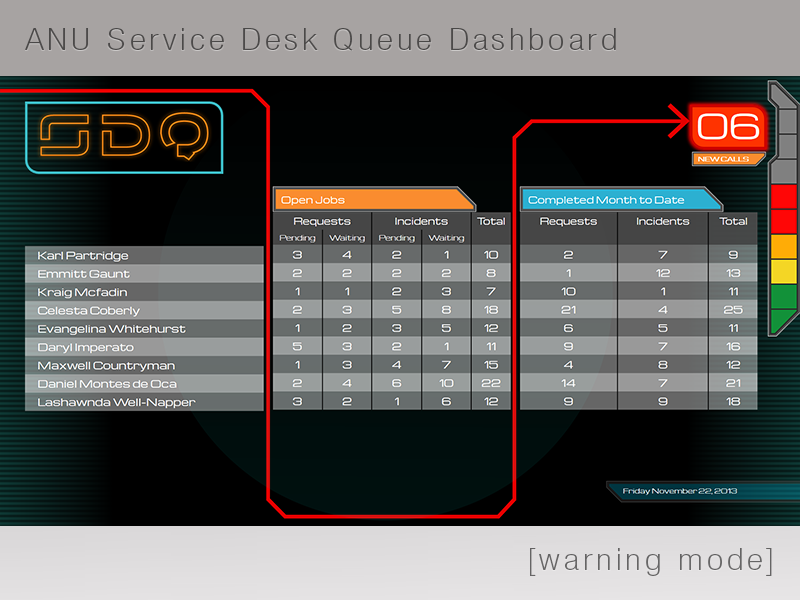The width and height of the screenshot is (800, 600).
Task: Click the Friday November 22, 2013 date box
Action: [679, 491]
